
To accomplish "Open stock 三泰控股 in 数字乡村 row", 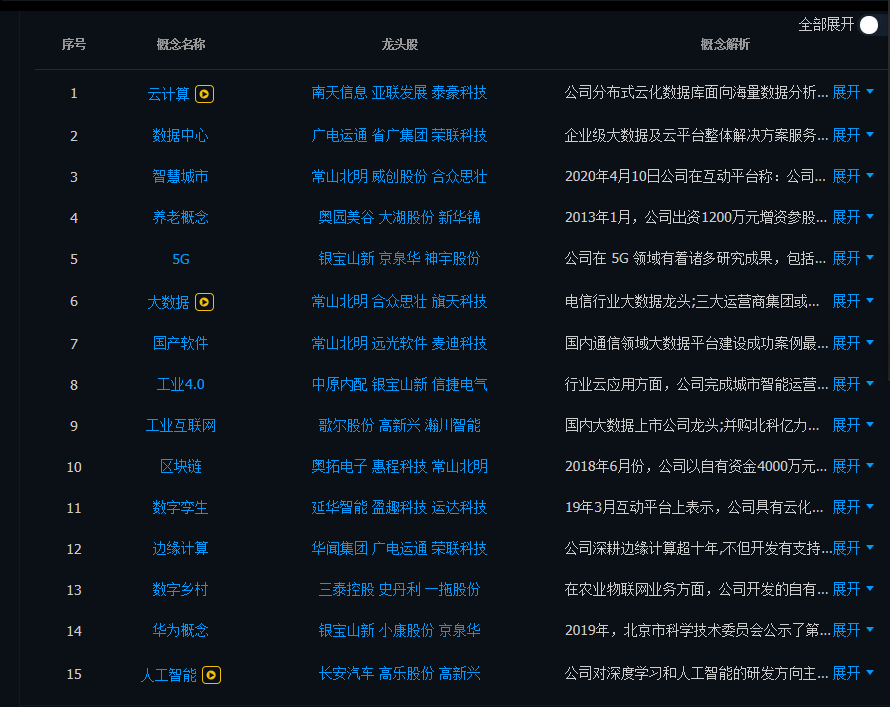I will point(346,590).
